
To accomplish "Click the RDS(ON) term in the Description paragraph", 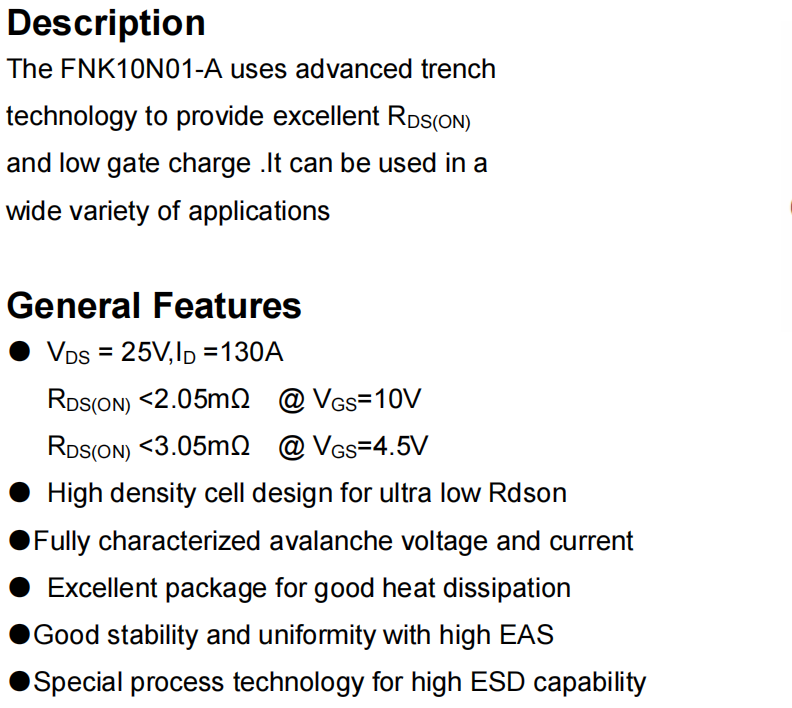I will tap(428, 119).
